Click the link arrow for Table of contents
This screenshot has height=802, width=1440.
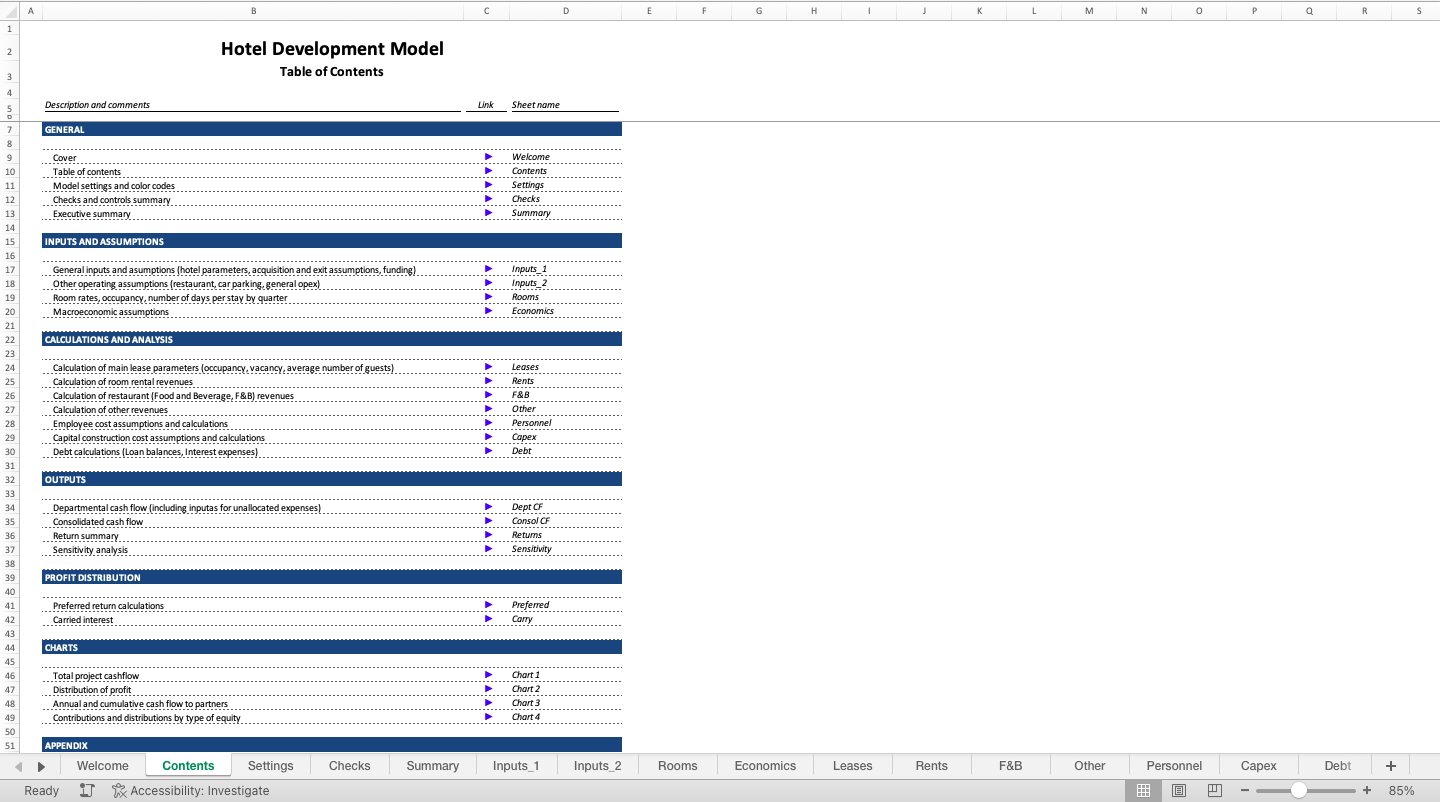488,171
